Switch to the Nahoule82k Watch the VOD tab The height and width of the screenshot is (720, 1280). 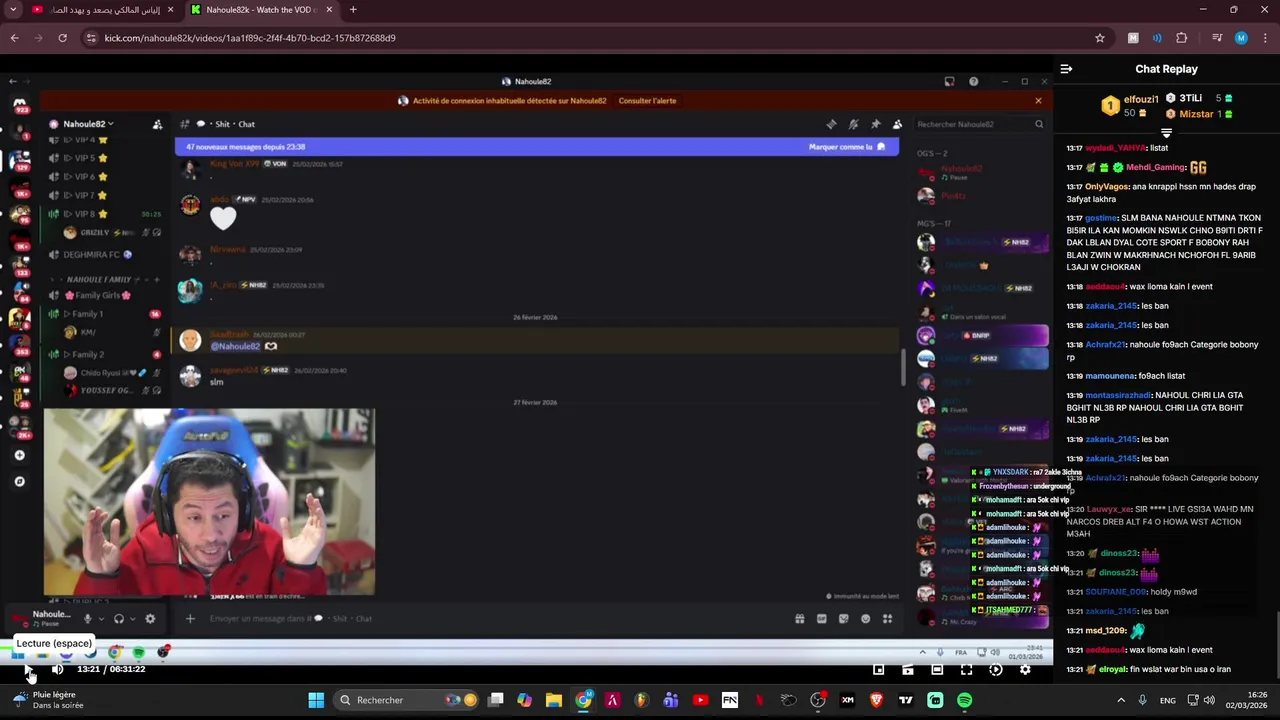tap(261, 10)
